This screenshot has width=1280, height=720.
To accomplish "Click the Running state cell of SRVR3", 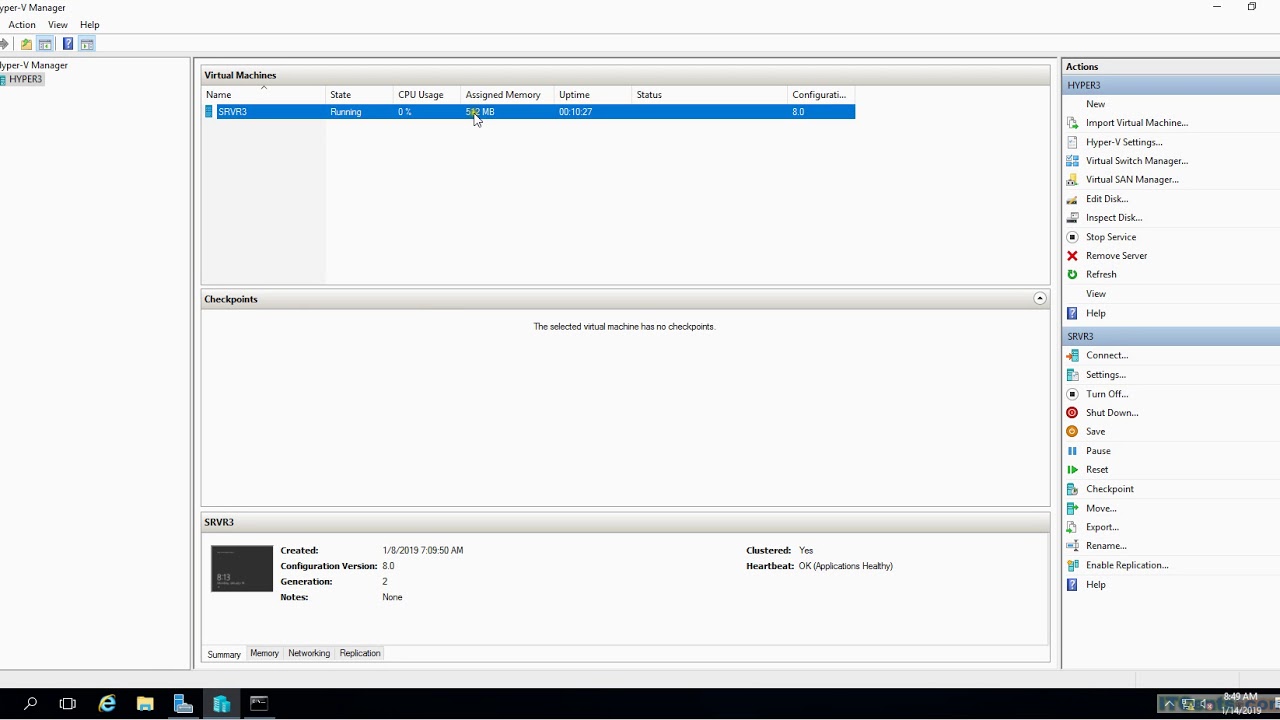I will coord(346,112).
